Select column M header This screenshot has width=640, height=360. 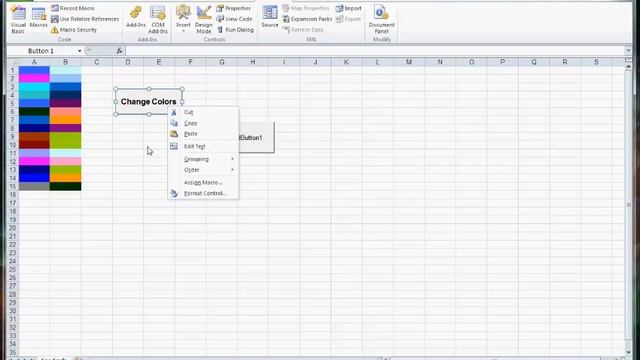[x=409, y=62]
